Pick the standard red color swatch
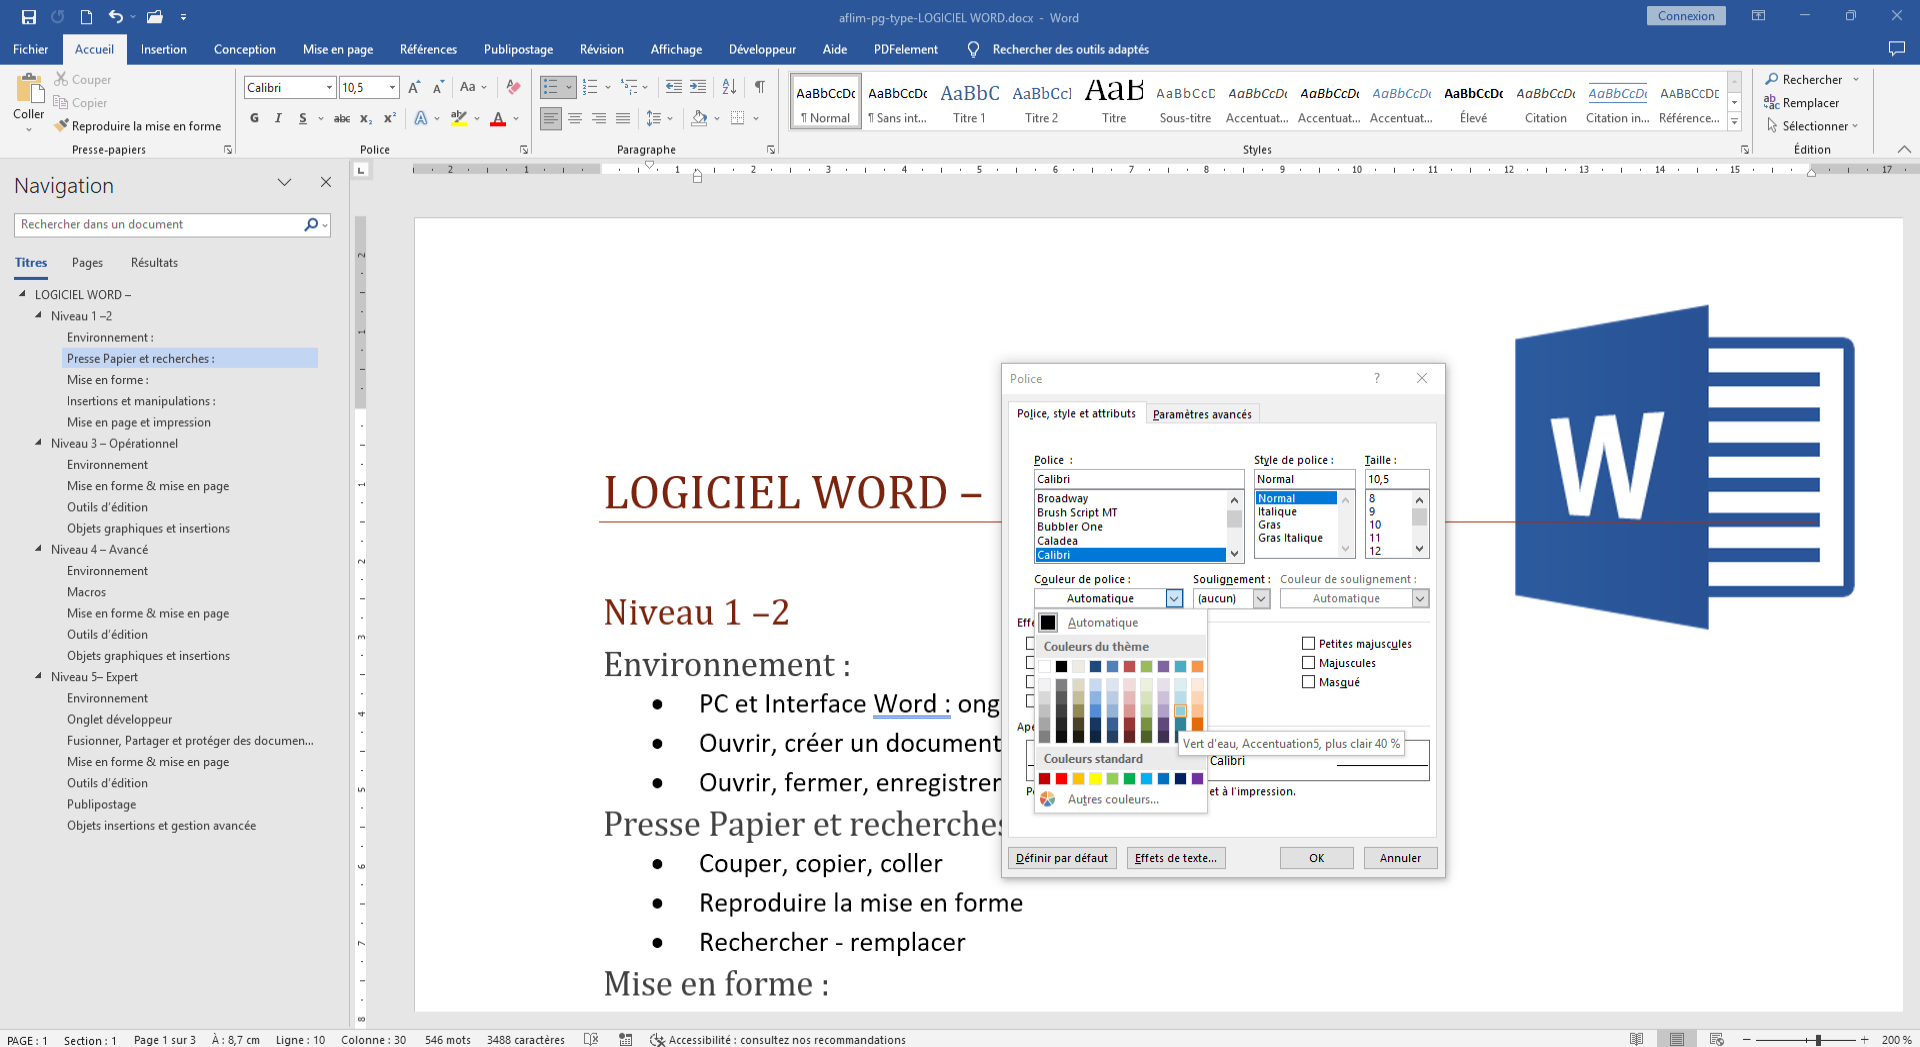This screenshot has width=1920, height=1047. [1061, 779]
